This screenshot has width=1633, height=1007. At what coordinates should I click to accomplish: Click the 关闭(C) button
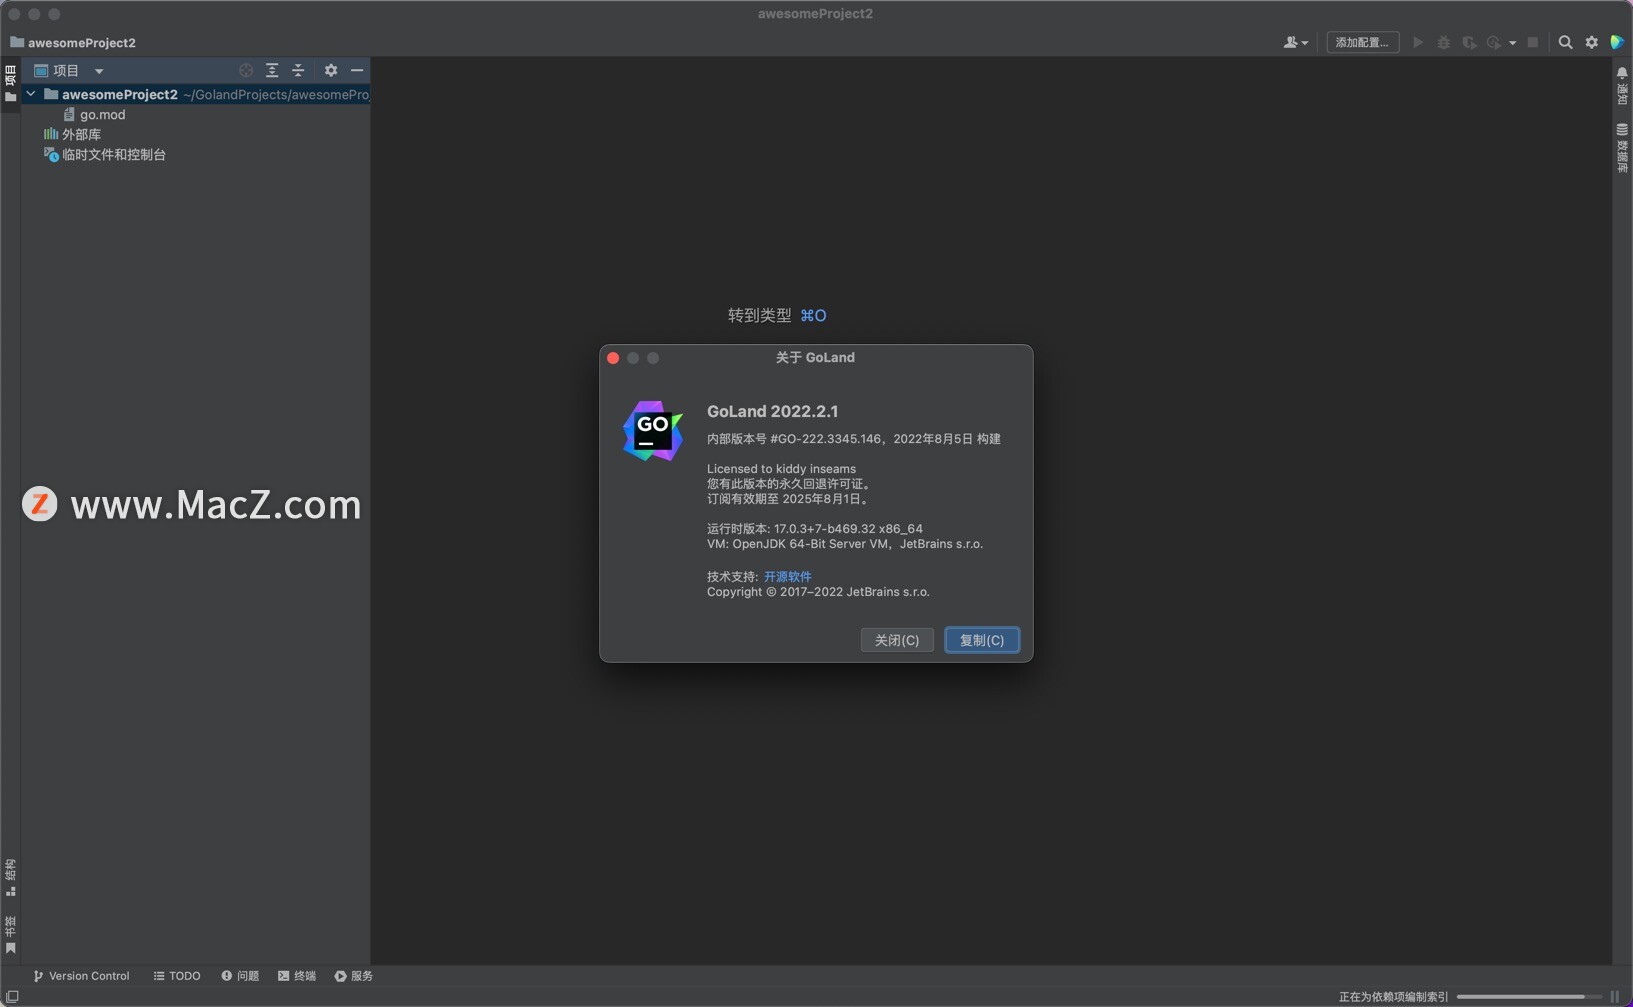(897, 640)
